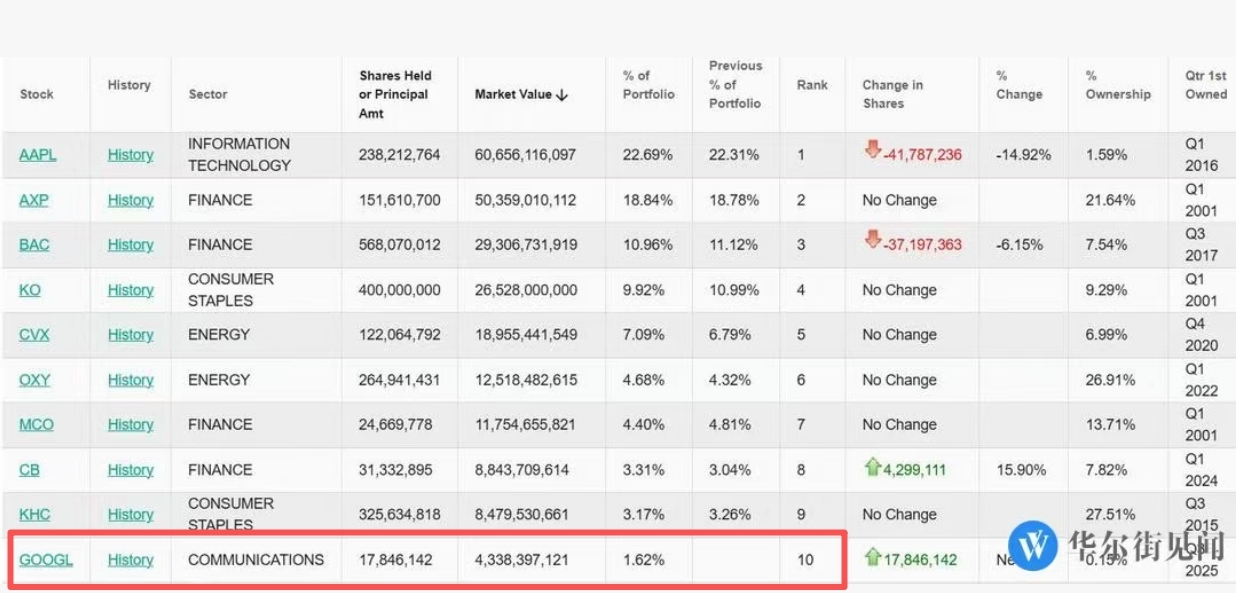Click the green up arrow in GOOGL row
The image size is (1236, 593).
coord(872,557)
